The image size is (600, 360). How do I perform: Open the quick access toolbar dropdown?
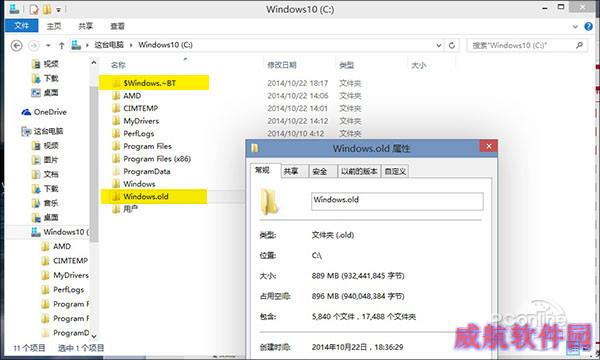(59, 10)
